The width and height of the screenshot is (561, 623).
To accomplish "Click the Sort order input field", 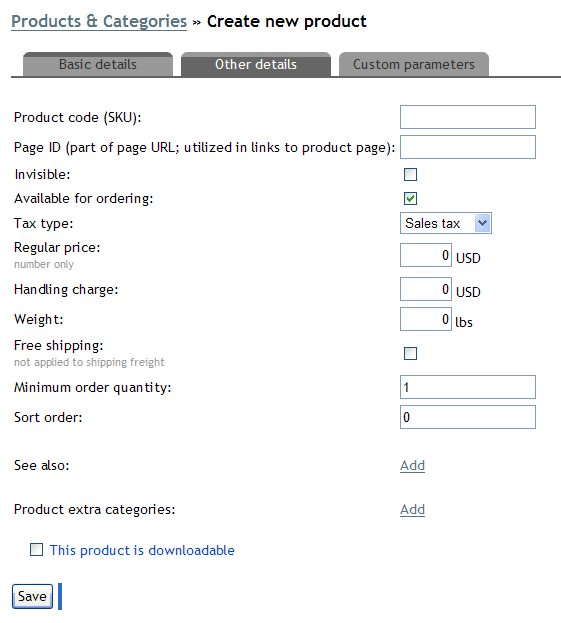I will [468, 417].
